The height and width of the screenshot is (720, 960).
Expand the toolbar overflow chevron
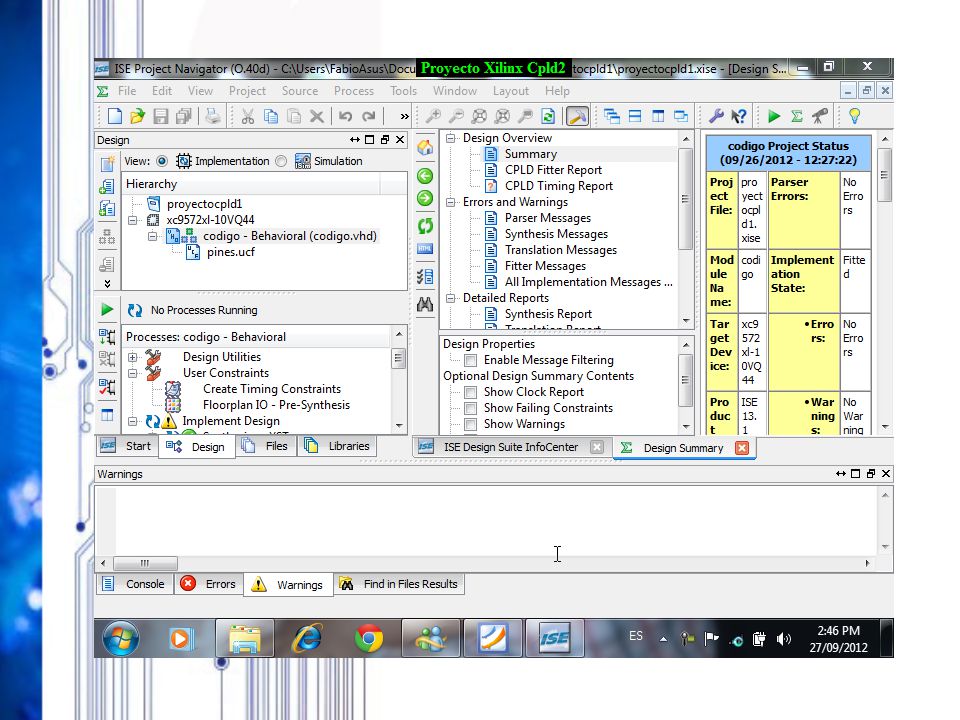(x=404, y=116)
